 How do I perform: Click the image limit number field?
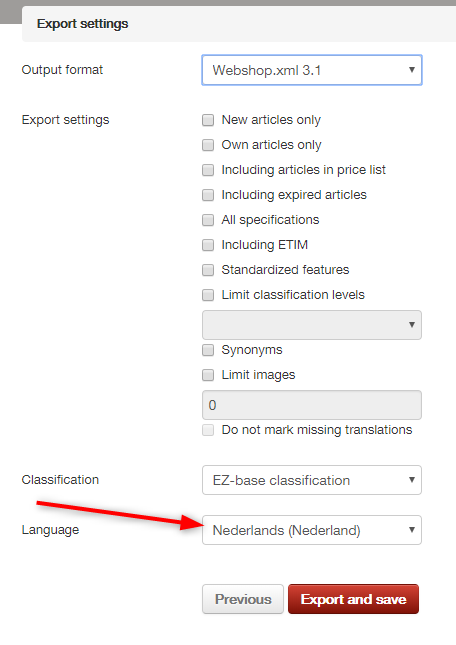(x=312, y=405)
